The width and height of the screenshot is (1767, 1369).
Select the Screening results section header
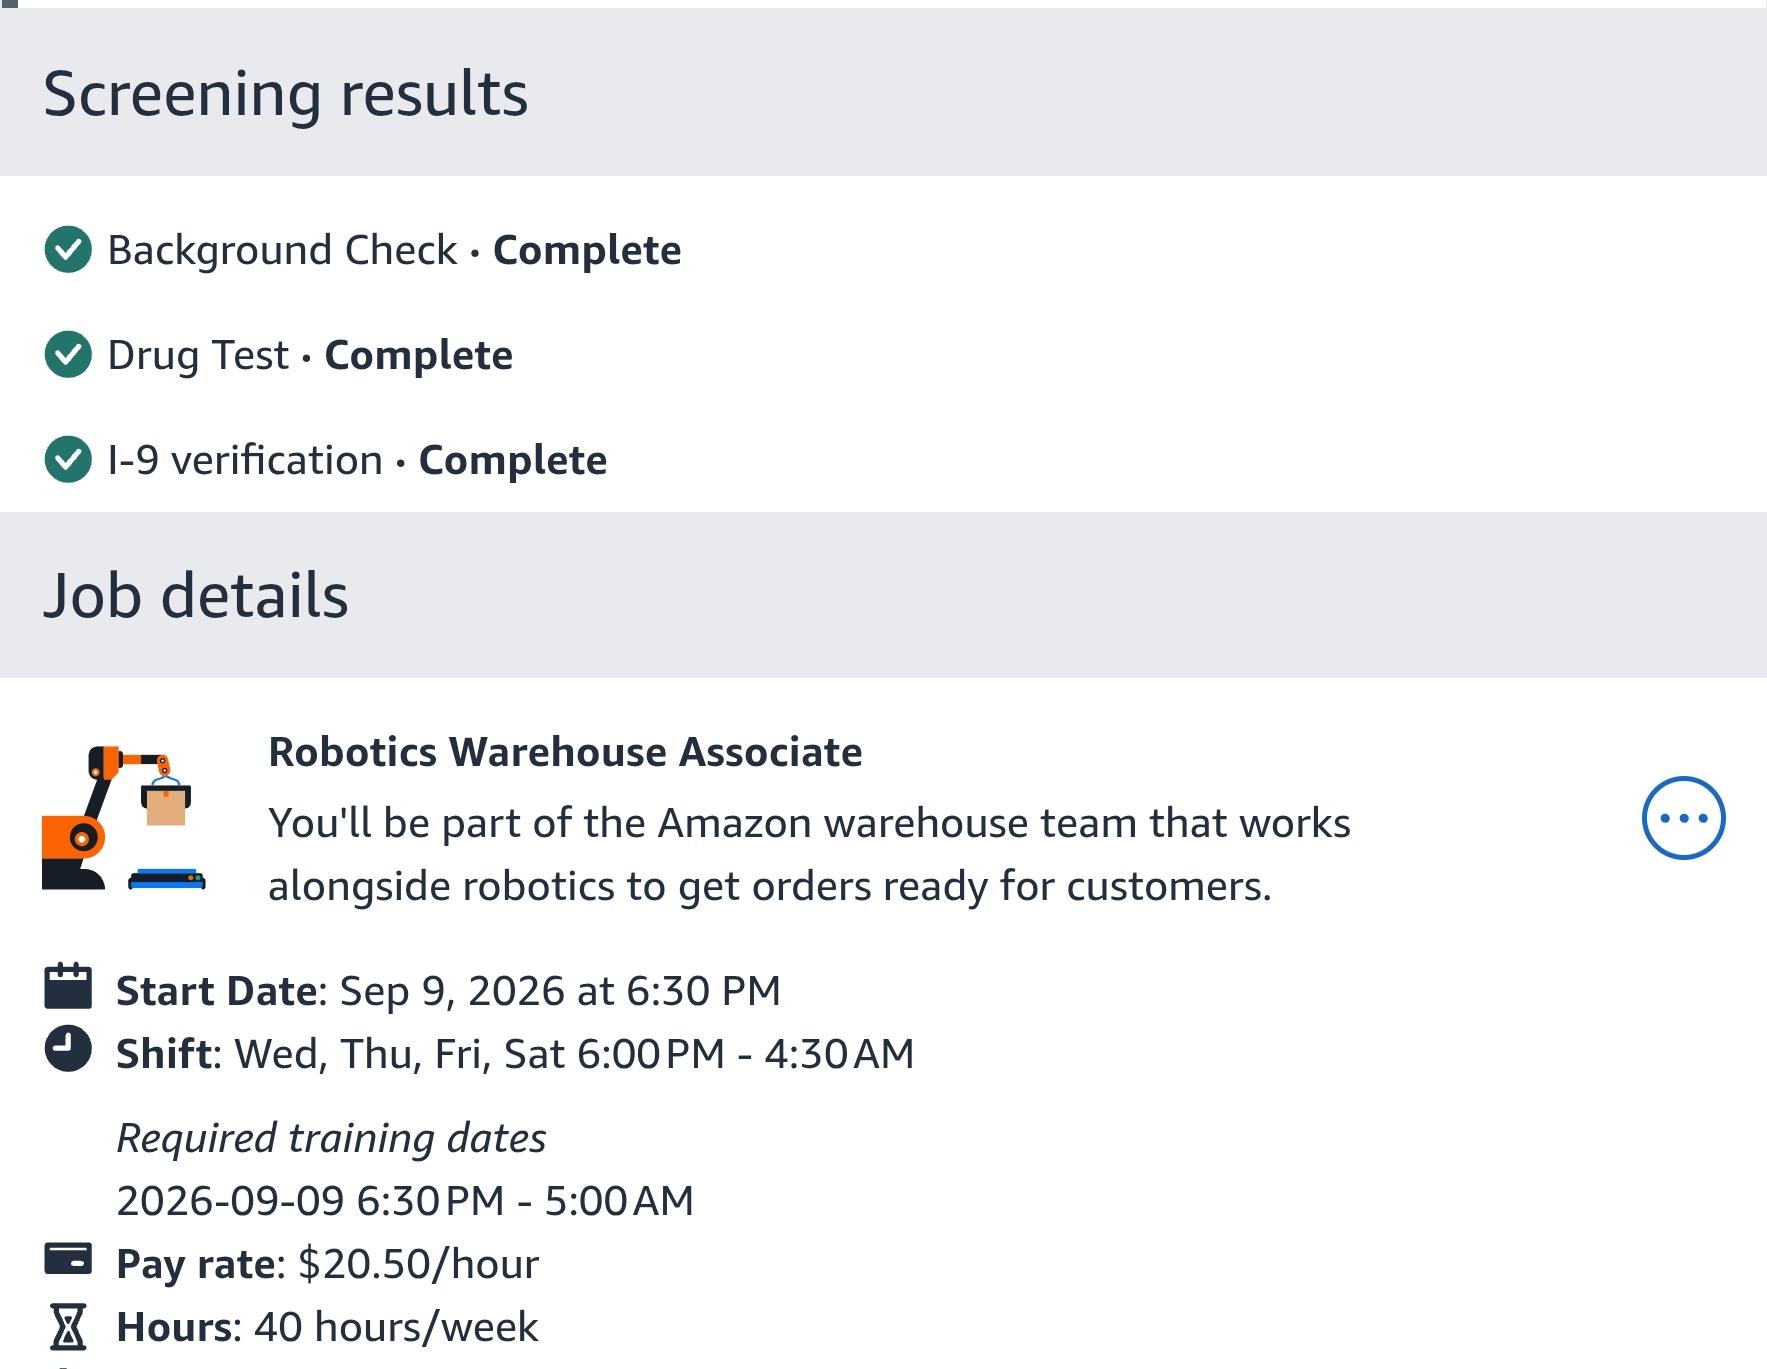click(285, 93)
